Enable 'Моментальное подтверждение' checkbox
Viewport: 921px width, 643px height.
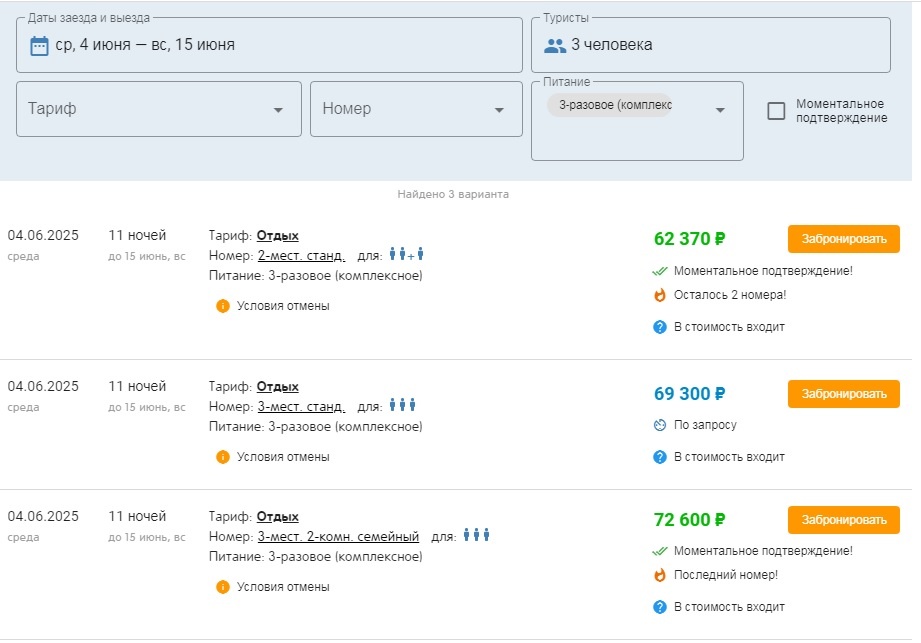[x=776, y=111]
